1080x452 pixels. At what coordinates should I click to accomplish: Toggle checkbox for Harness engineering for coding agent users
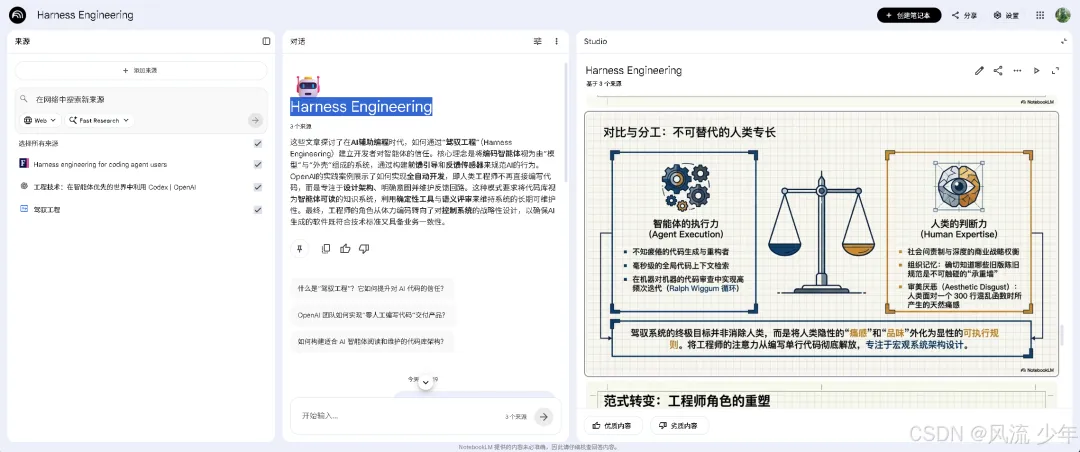click(x=258, y=165)
